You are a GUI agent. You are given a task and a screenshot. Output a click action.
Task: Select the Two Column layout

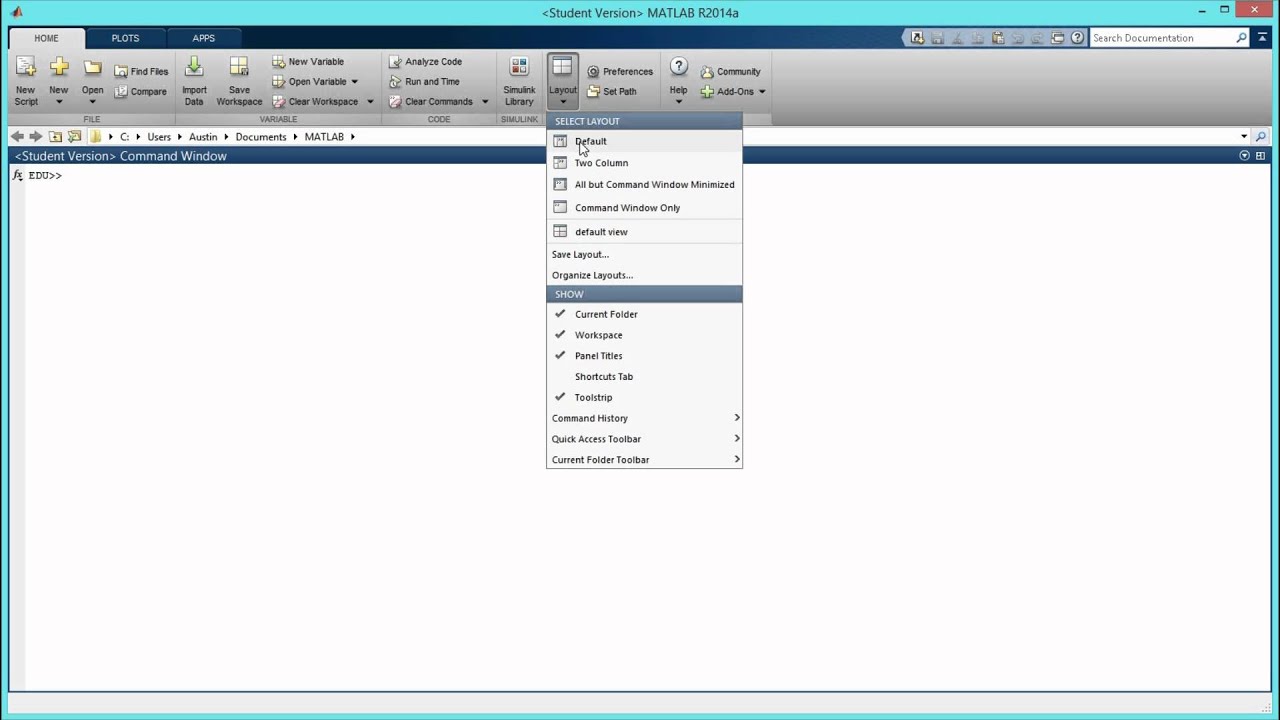[644, 163]
